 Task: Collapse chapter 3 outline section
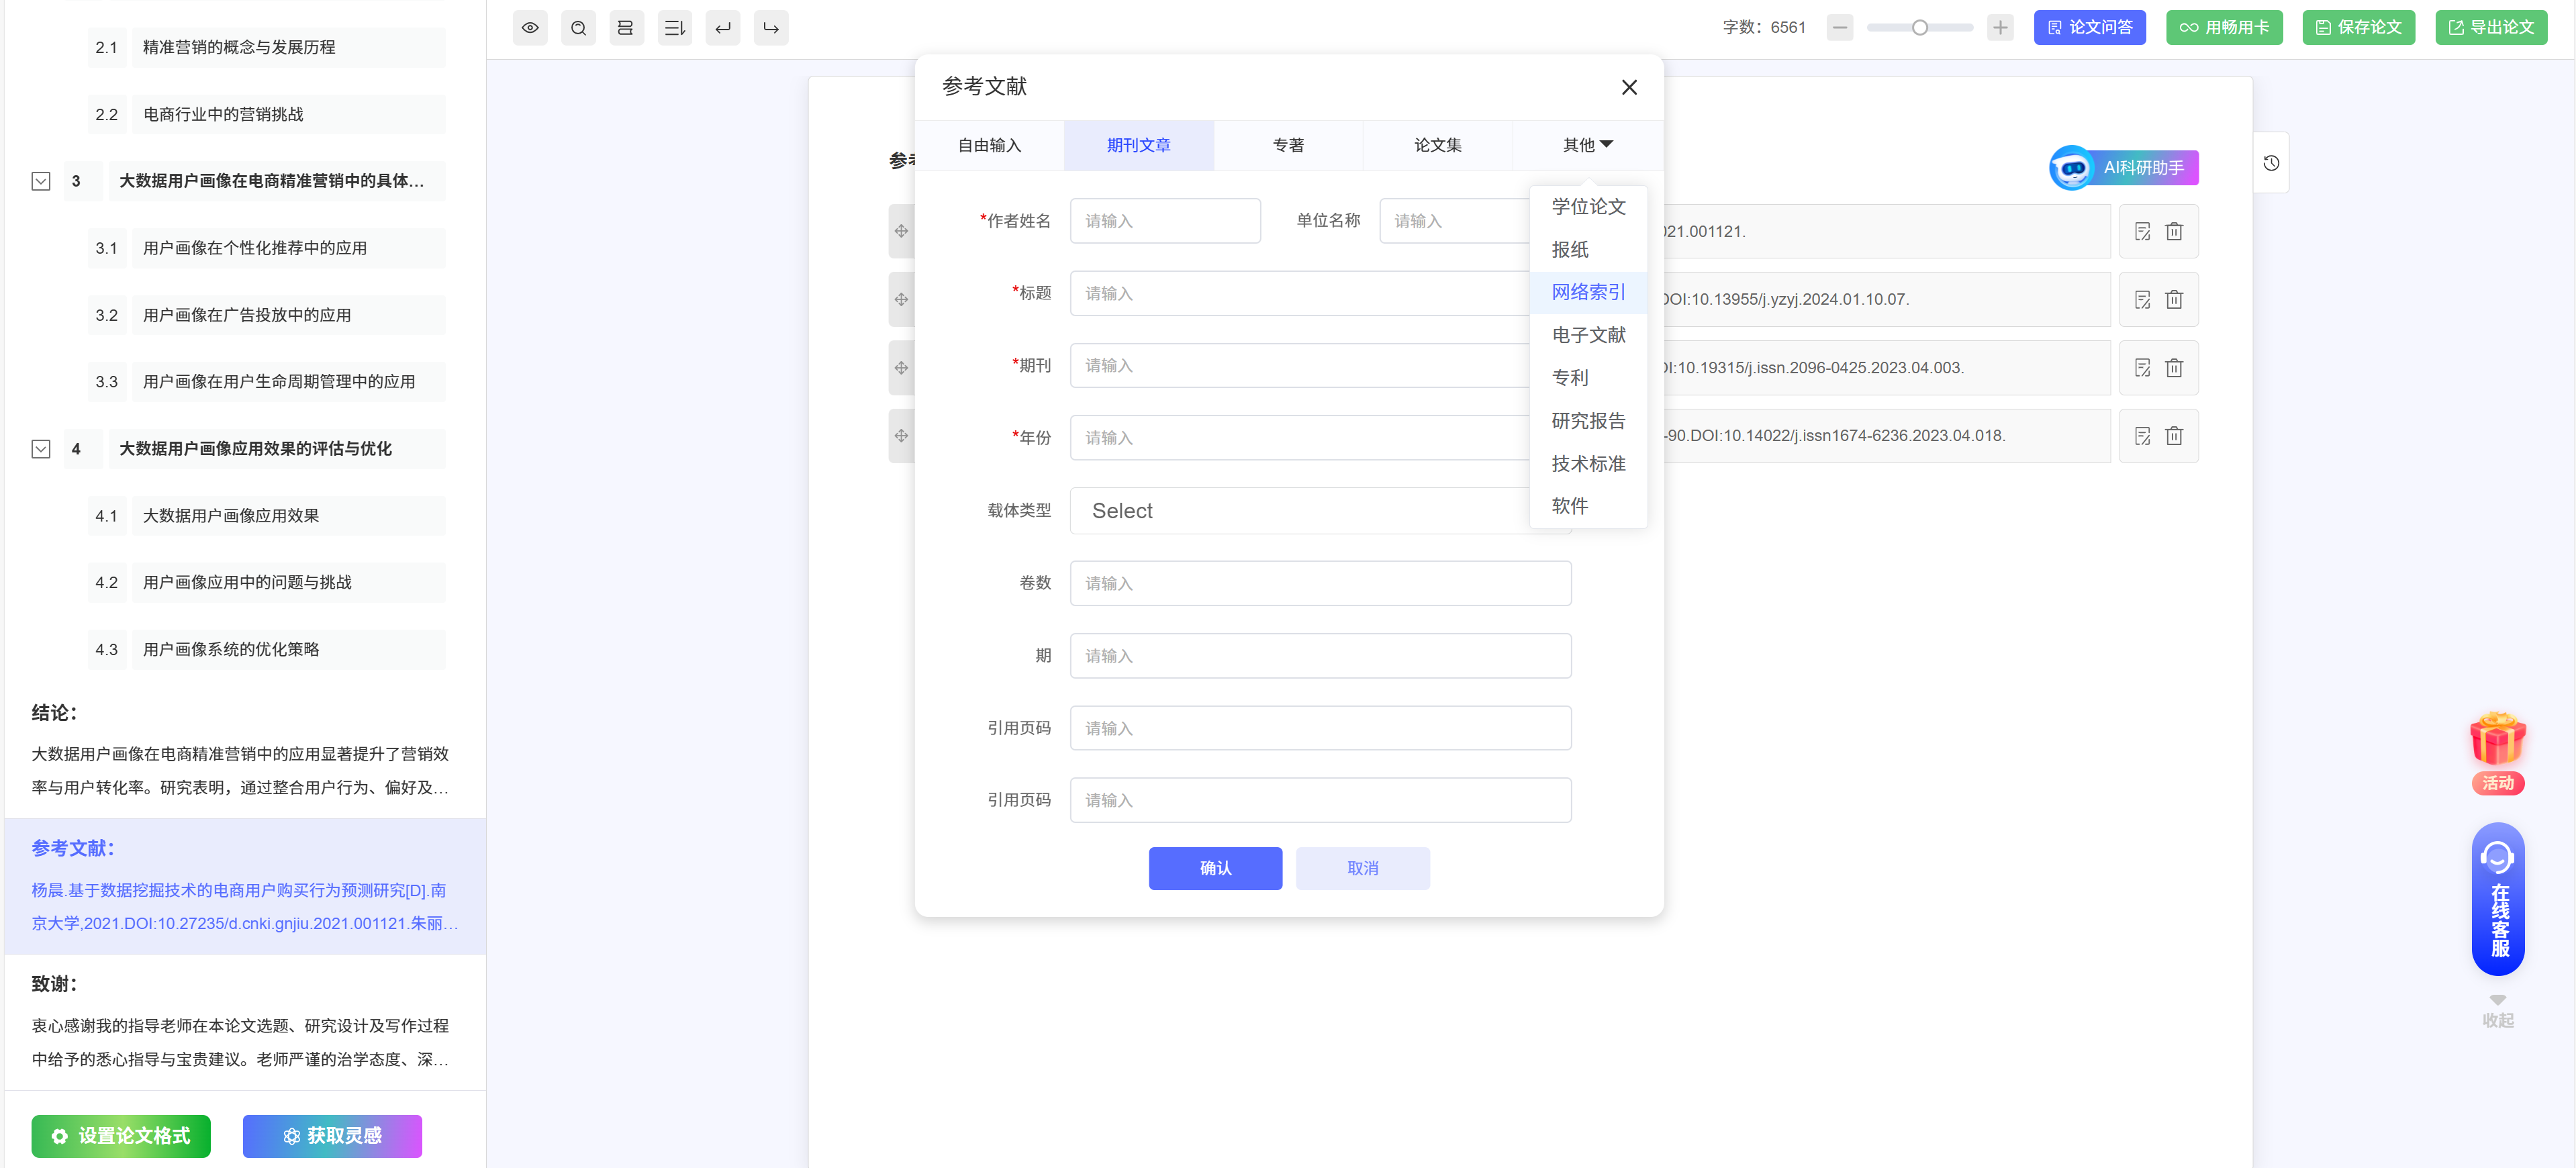tap(41, 182)
